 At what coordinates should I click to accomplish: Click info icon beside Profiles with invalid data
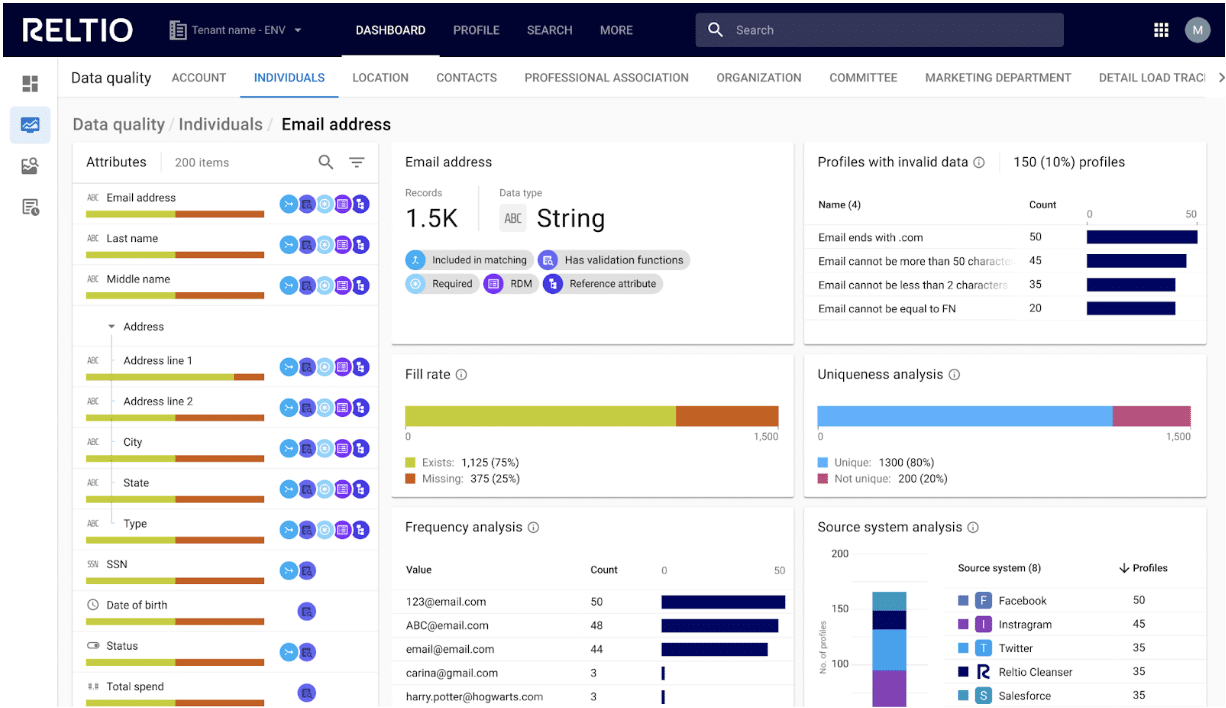979,162
